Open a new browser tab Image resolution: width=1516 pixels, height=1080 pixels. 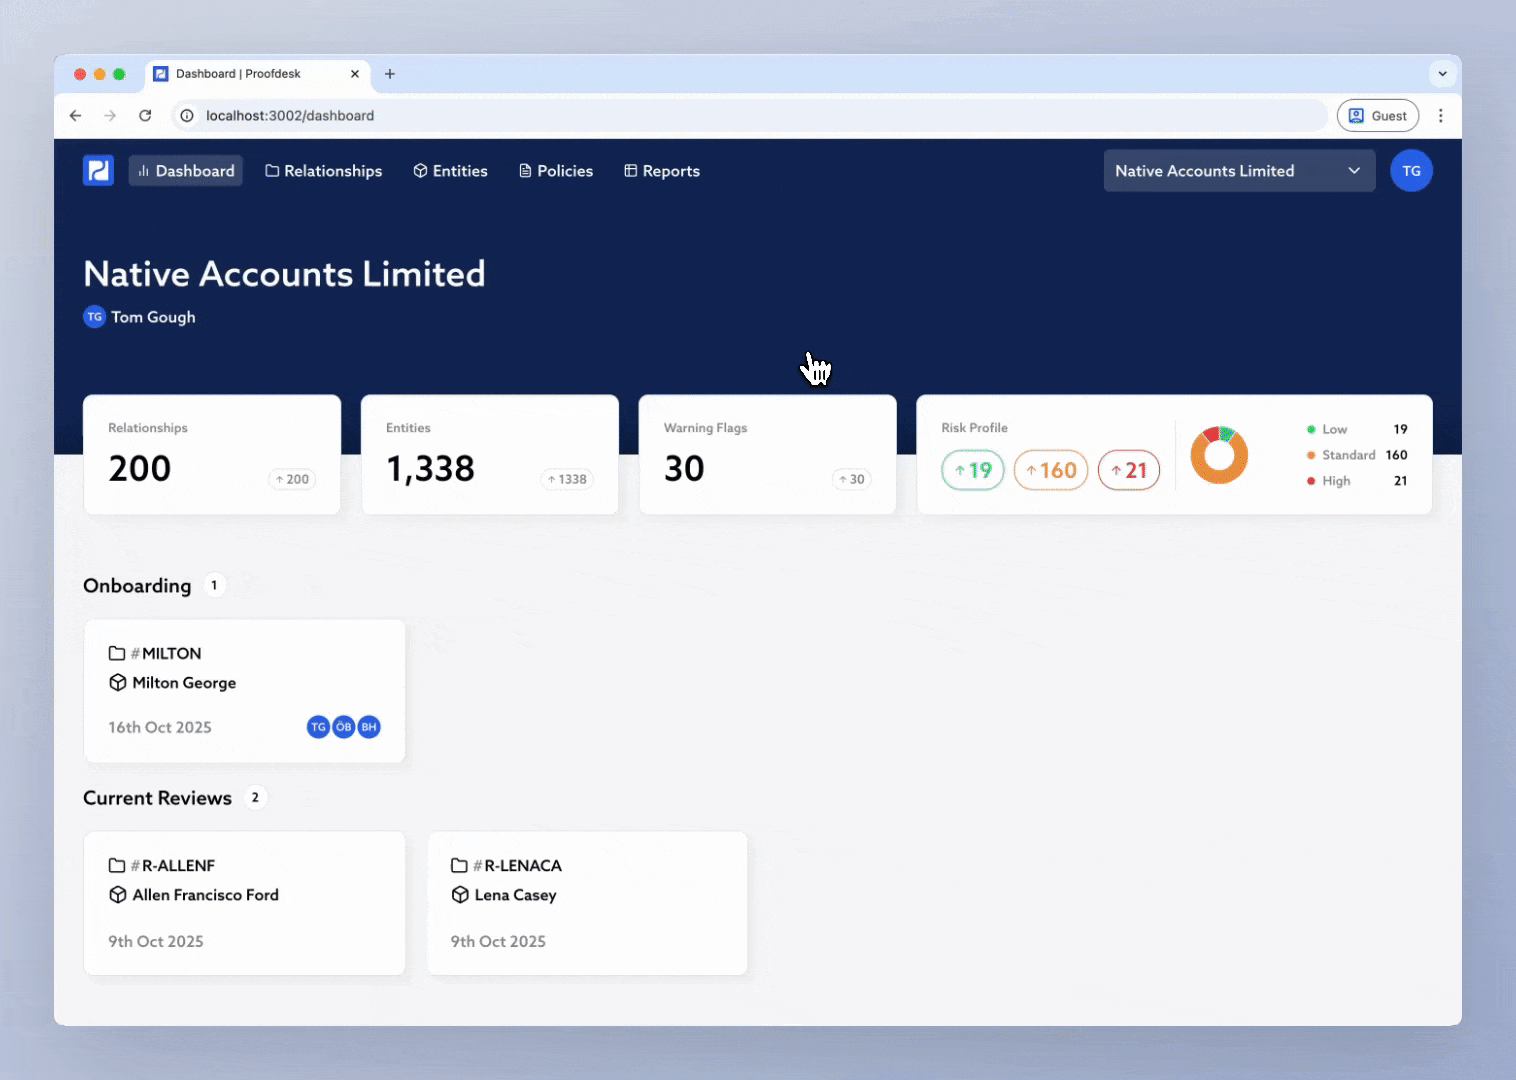[390, 74]
